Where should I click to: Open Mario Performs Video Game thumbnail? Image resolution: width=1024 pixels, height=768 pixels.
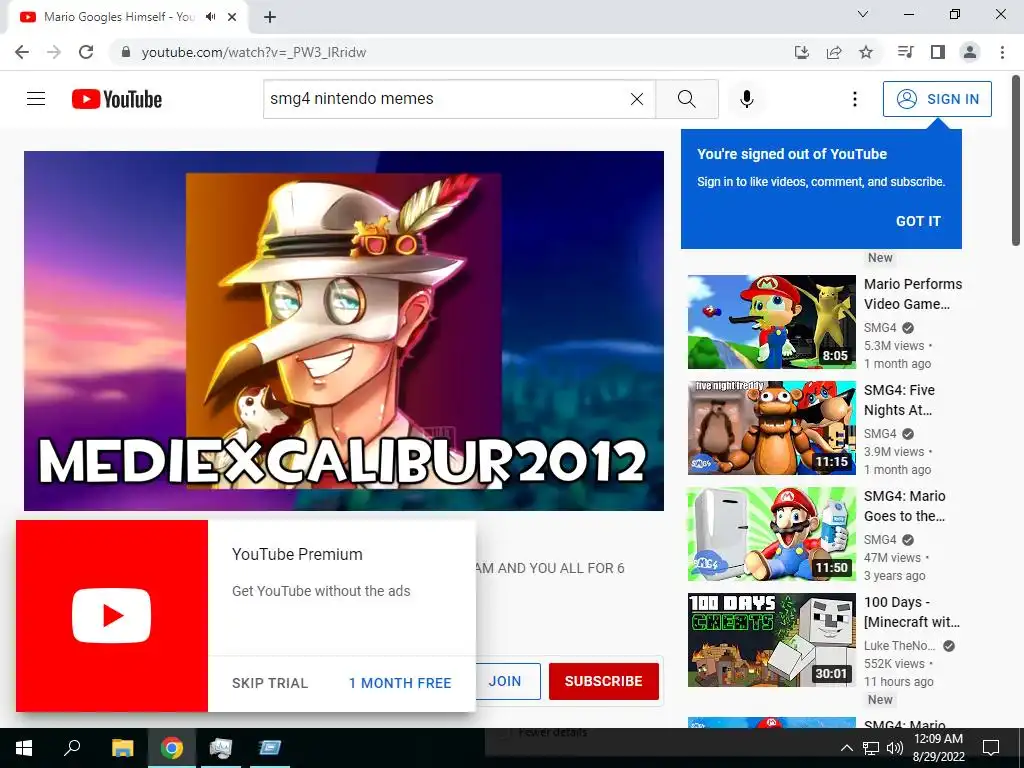pos(771,321)
